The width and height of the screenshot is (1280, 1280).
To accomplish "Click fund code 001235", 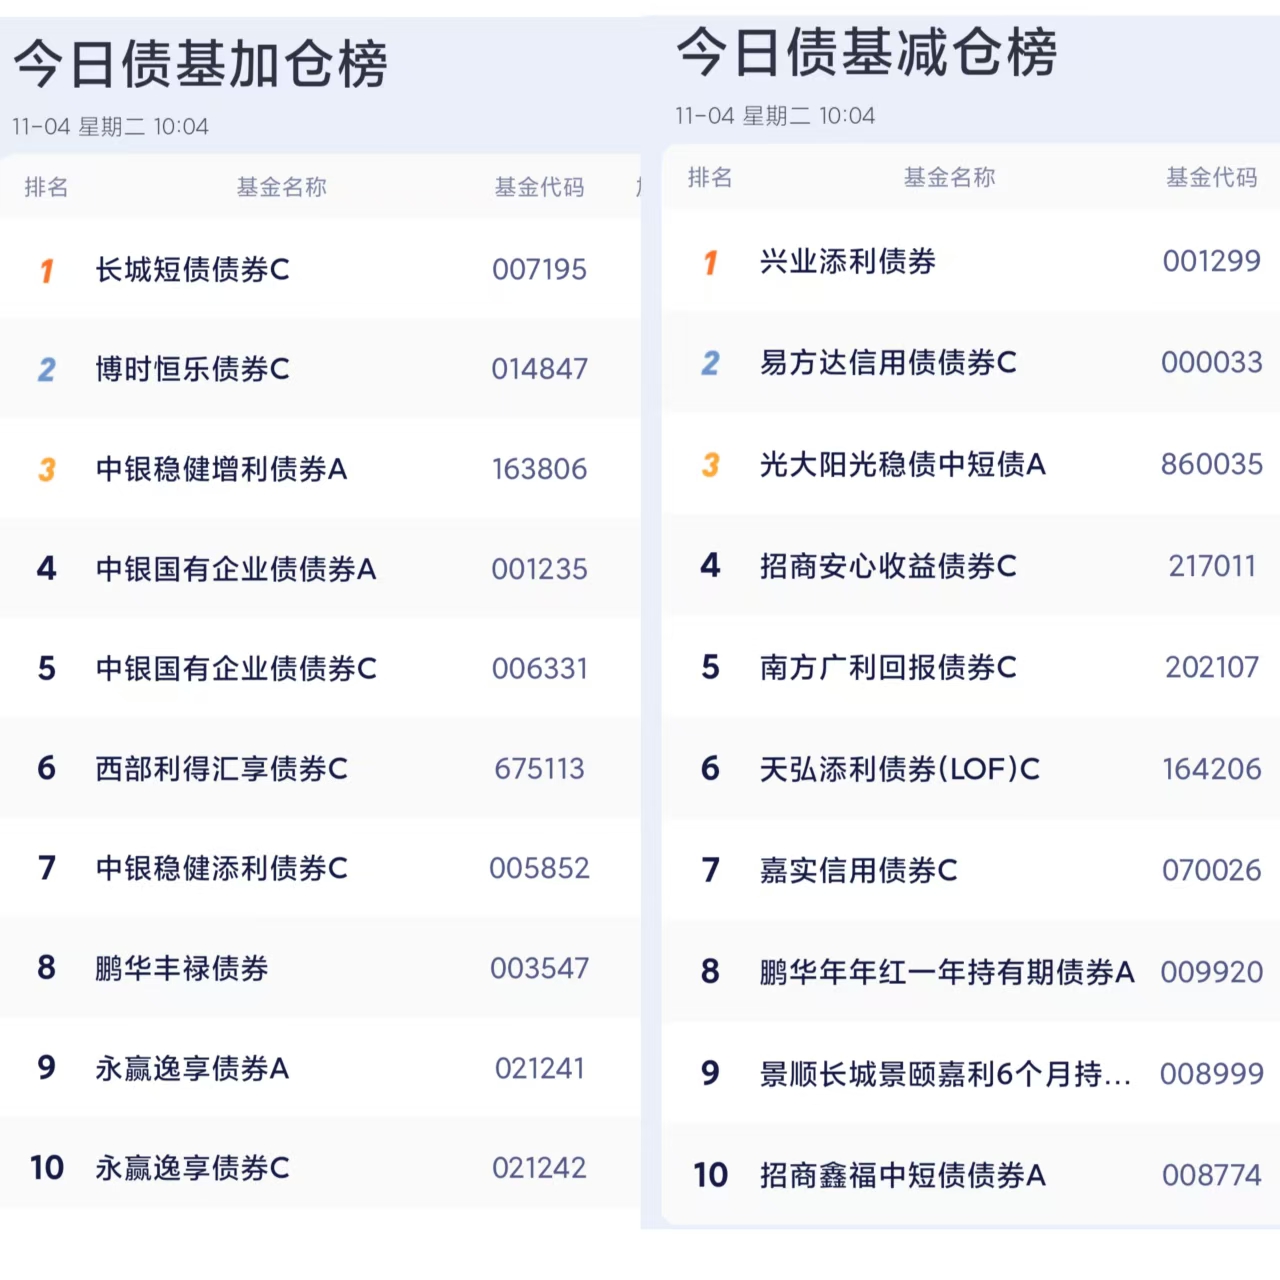I will point(539,569).
